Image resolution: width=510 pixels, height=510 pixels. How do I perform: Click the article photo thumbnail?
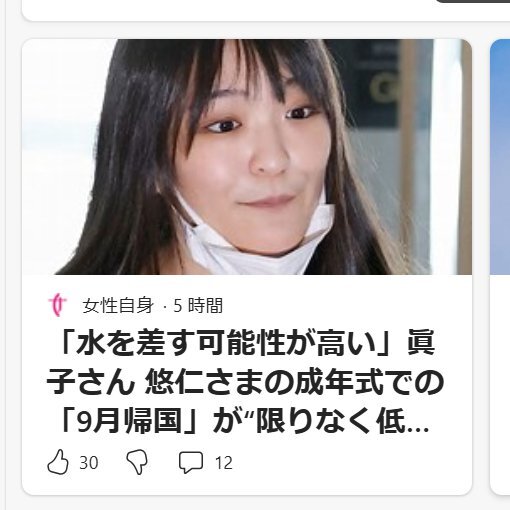click(247, 157)
